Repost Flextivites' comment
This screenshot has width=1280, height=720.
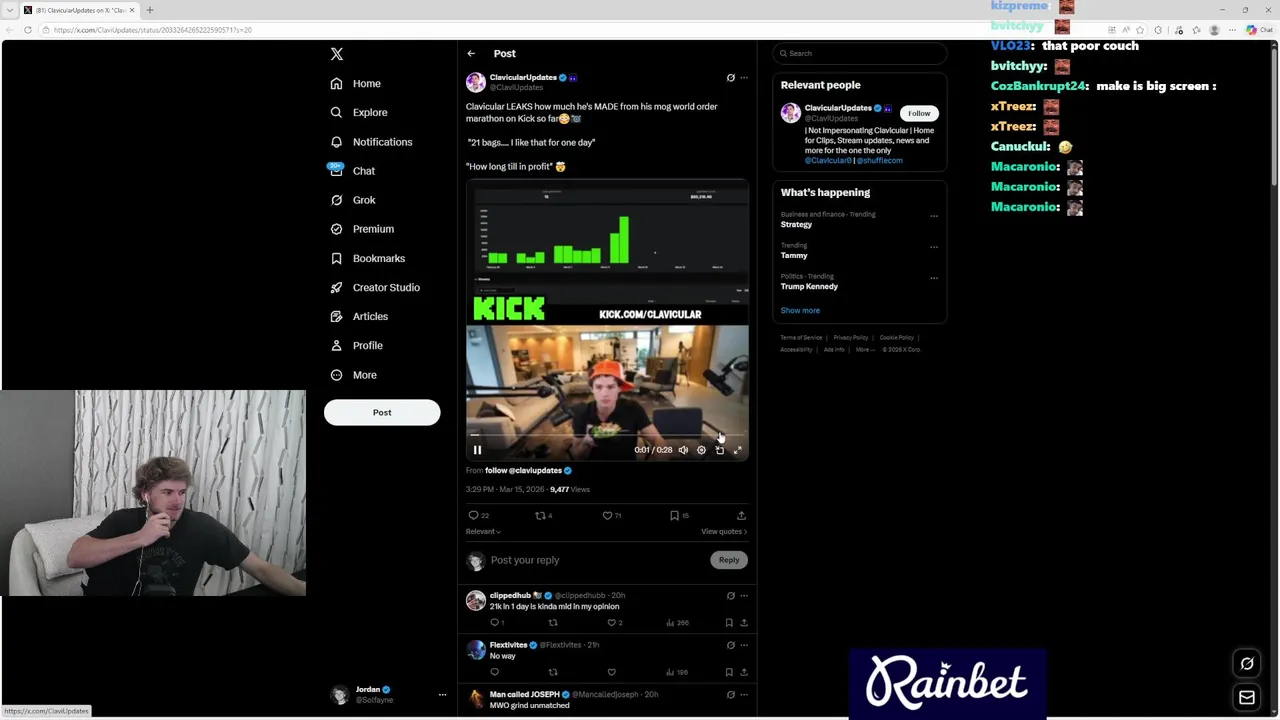click(x=552, y=672)
